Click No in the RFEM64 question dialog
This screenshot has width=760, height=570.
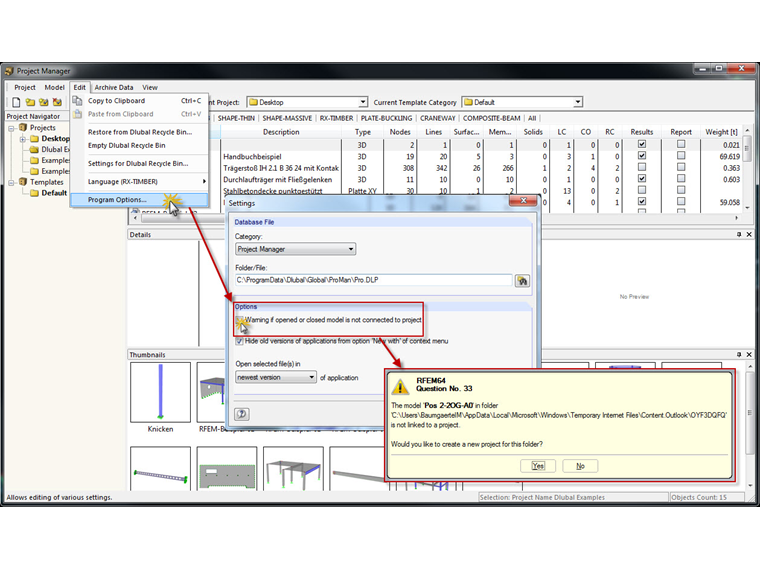tap(580, 466)
